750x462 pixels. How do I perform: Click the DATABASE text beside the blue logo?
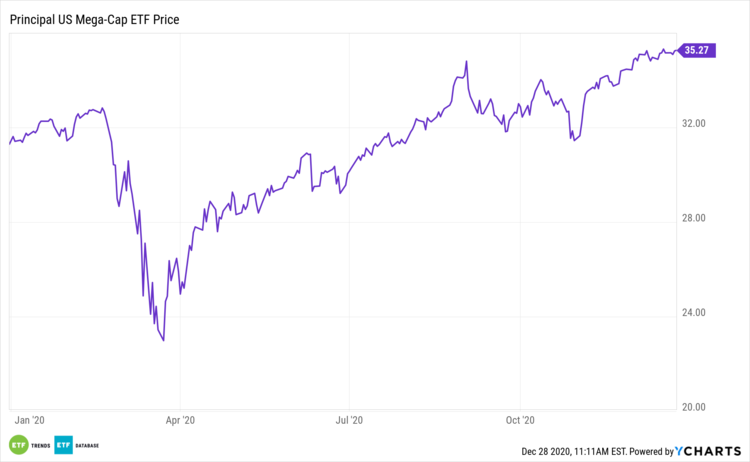[x=87, y=445]
